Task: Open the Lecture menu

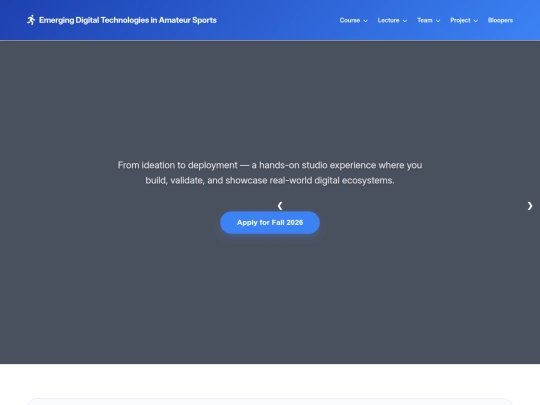Action: (392, 20)
